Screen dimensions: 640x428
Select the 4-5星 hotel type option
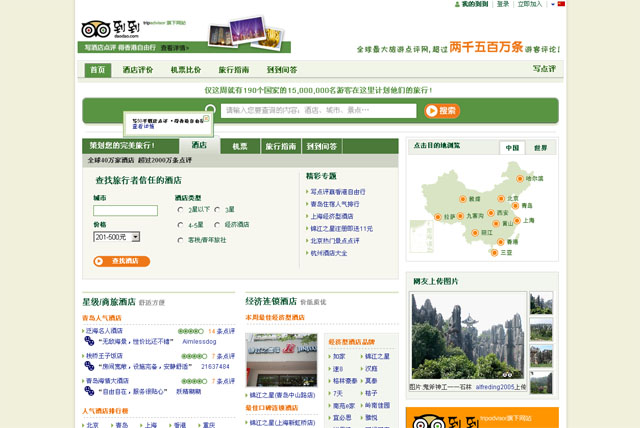(180, 225)
